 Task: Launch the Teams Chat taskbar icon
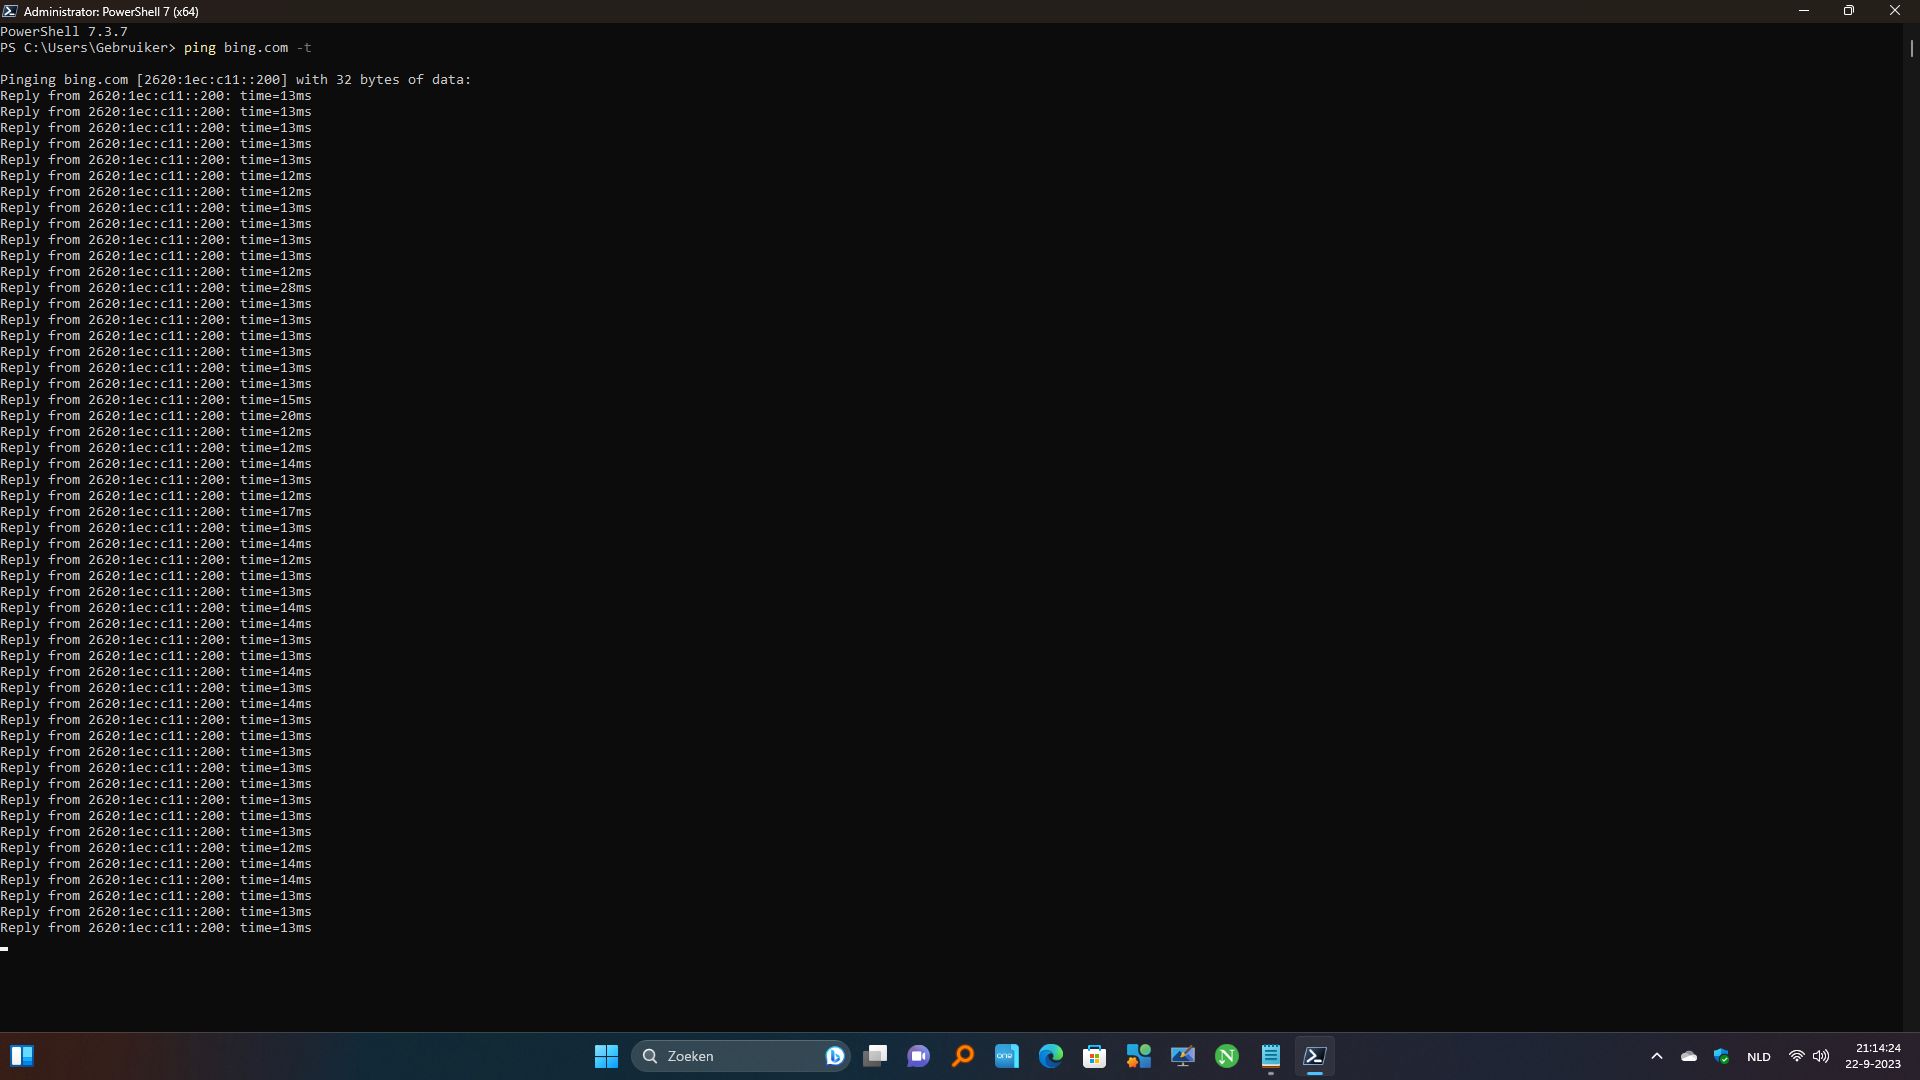click(x=918, y=1056)
